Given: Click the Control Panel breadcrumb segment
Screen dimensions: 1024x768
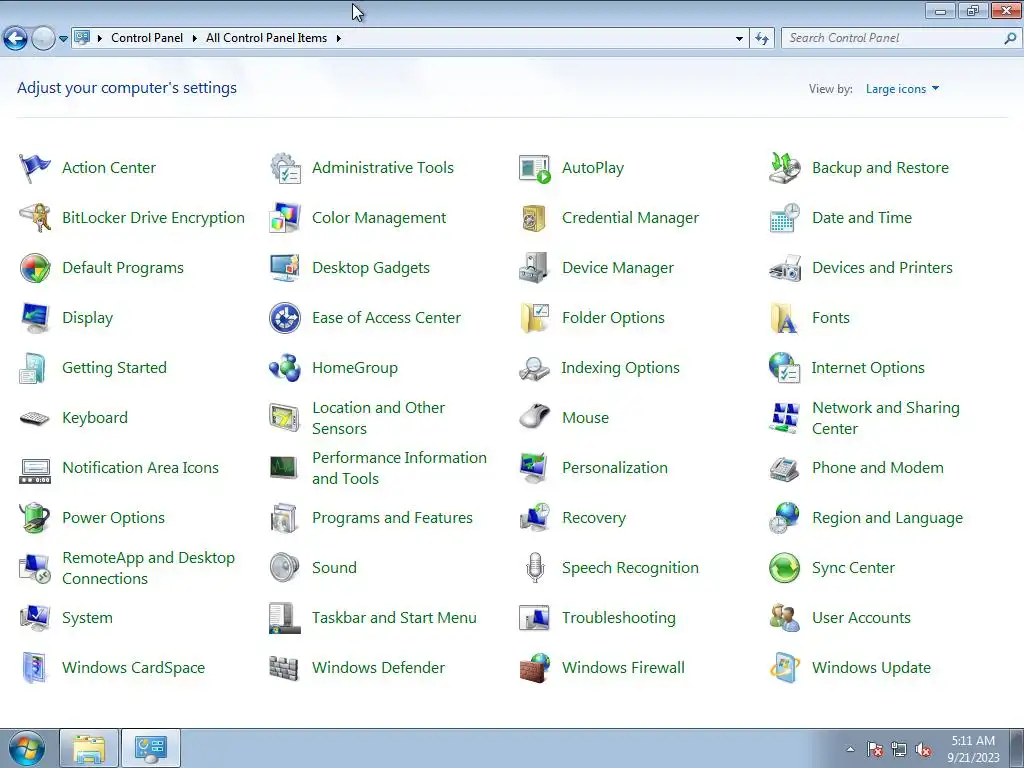Looking at the screenshot, I should [147, 38].
